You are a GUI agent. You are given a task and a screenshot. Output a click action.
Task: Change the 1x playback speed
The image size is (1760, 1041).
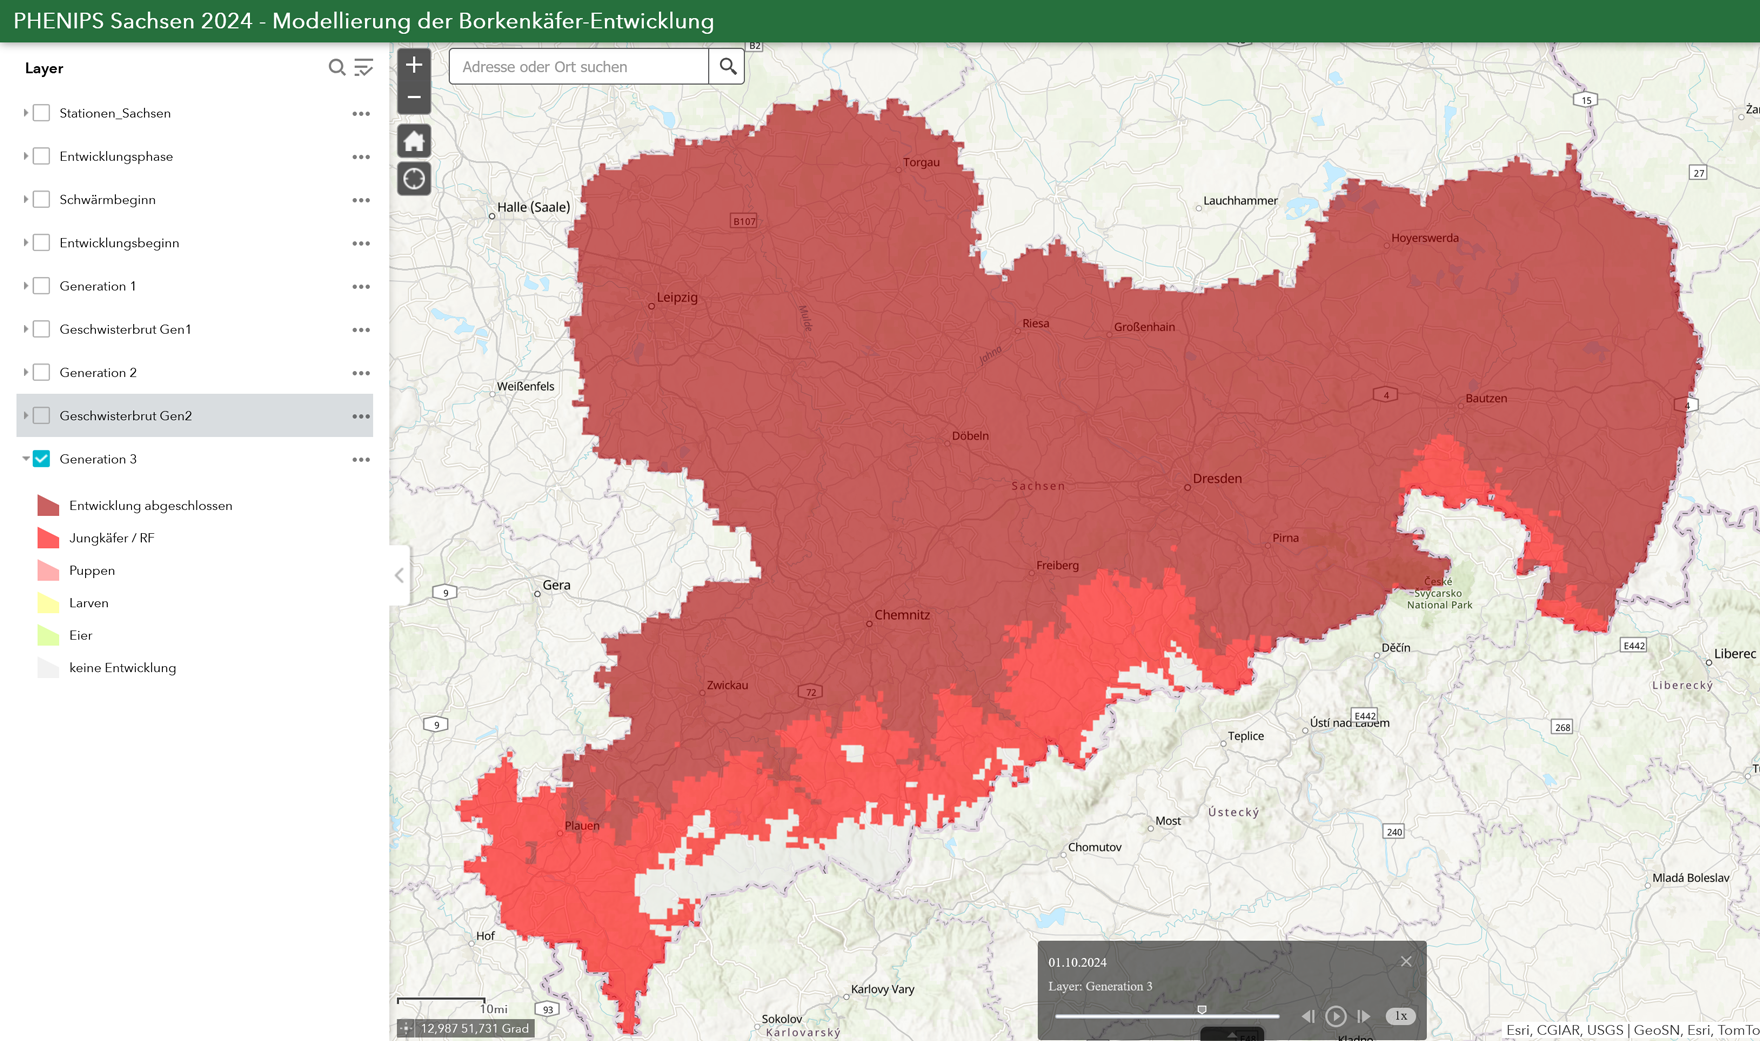coord(1400,1016)
